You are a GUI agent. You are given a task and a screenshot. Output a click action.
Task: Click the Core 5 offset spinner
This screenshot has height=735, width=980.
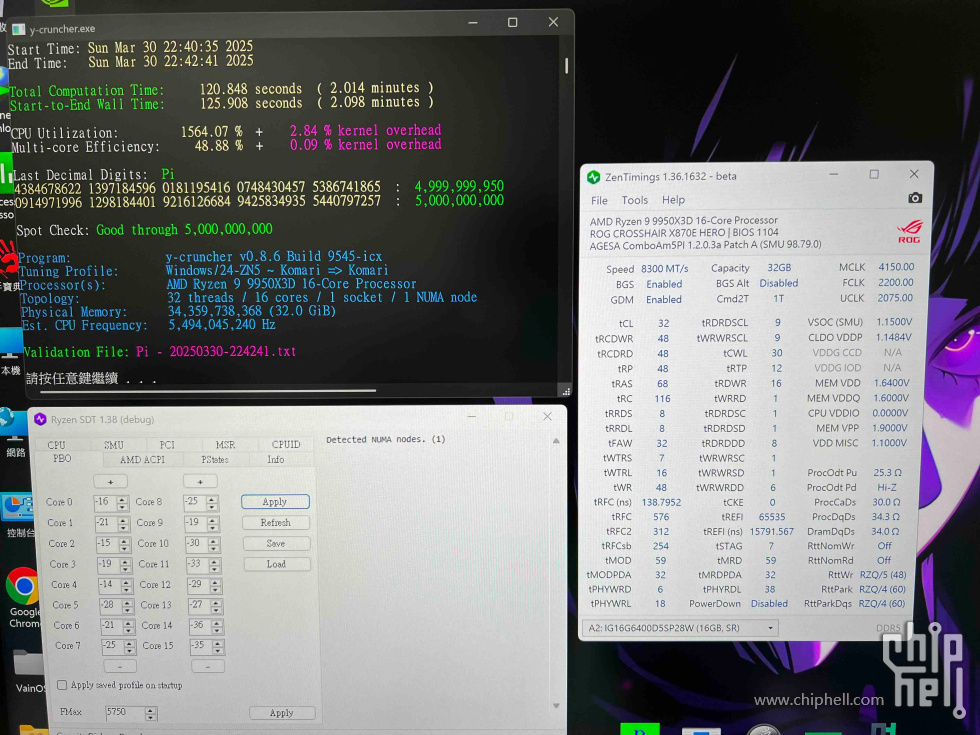[117, 606]
